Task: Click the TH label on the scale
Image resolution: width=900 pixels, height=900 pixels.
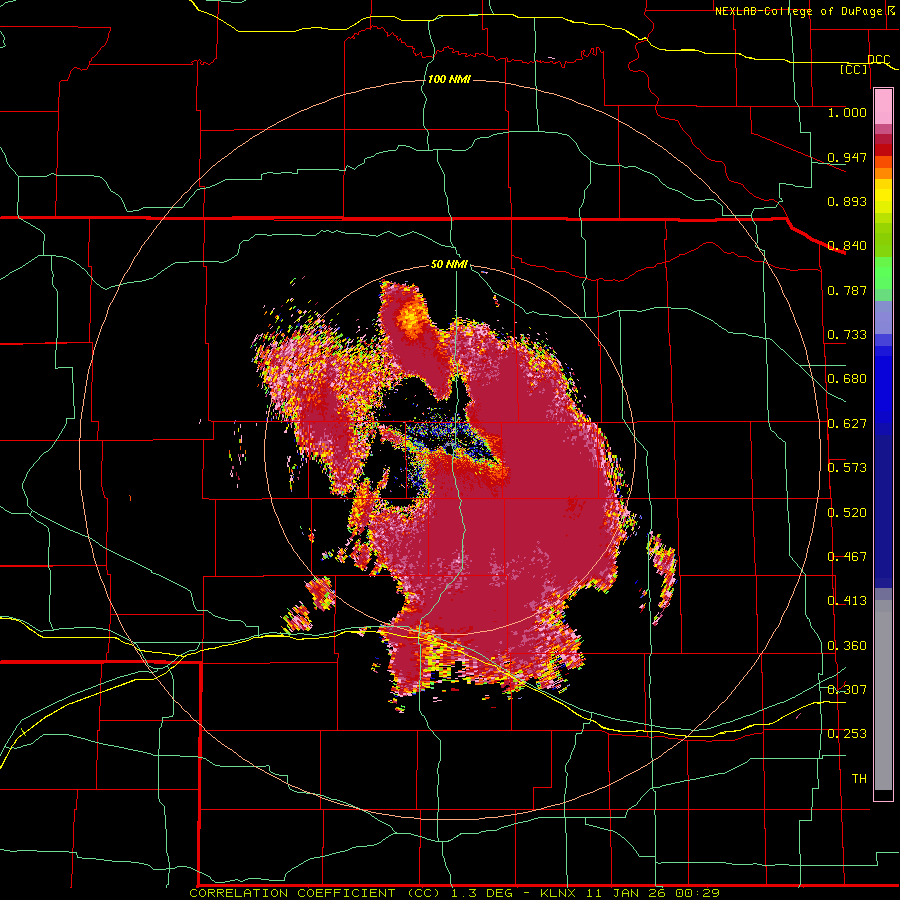Action: click(x=859, y=779)
